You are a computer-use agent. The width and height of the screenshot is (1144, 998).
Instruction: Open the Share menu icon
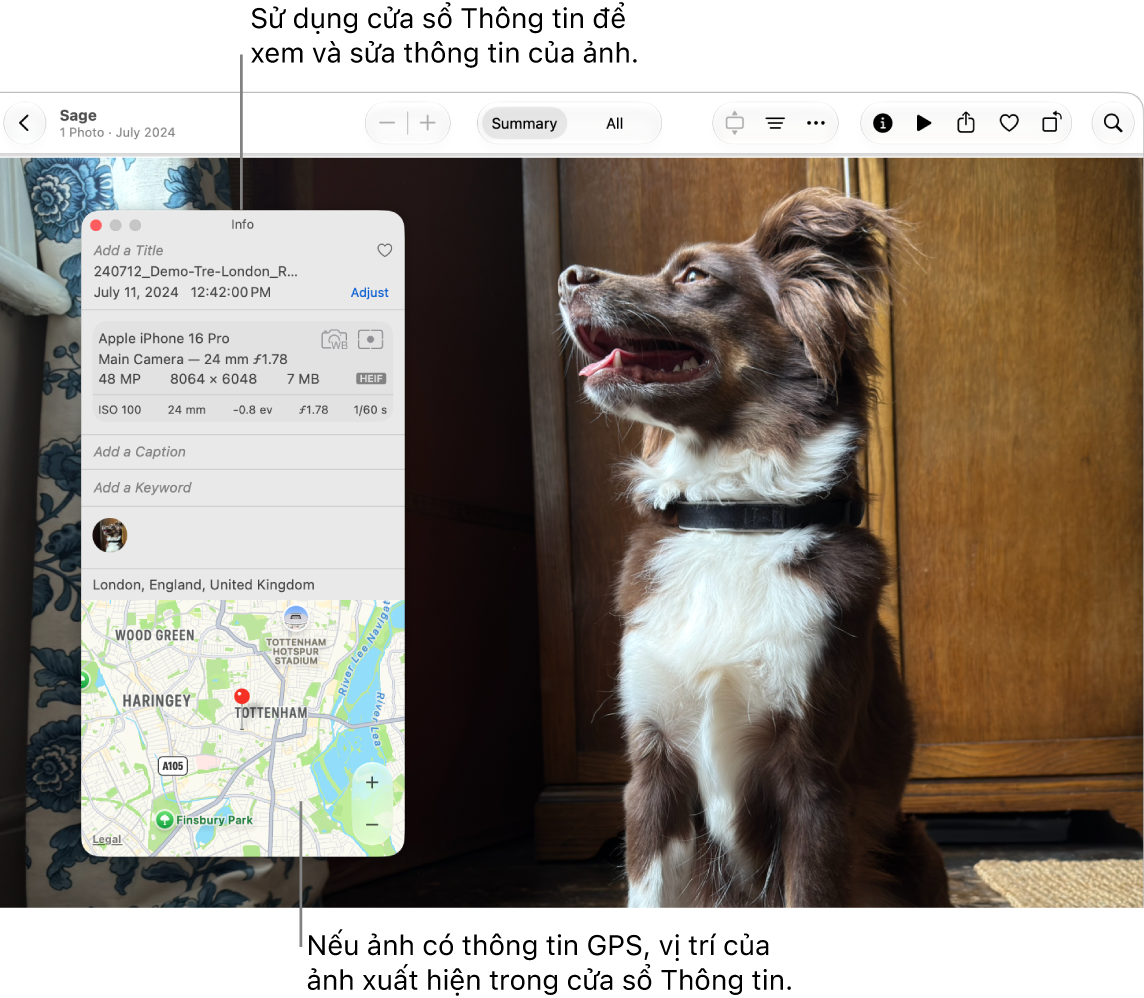tap(965, 123)
